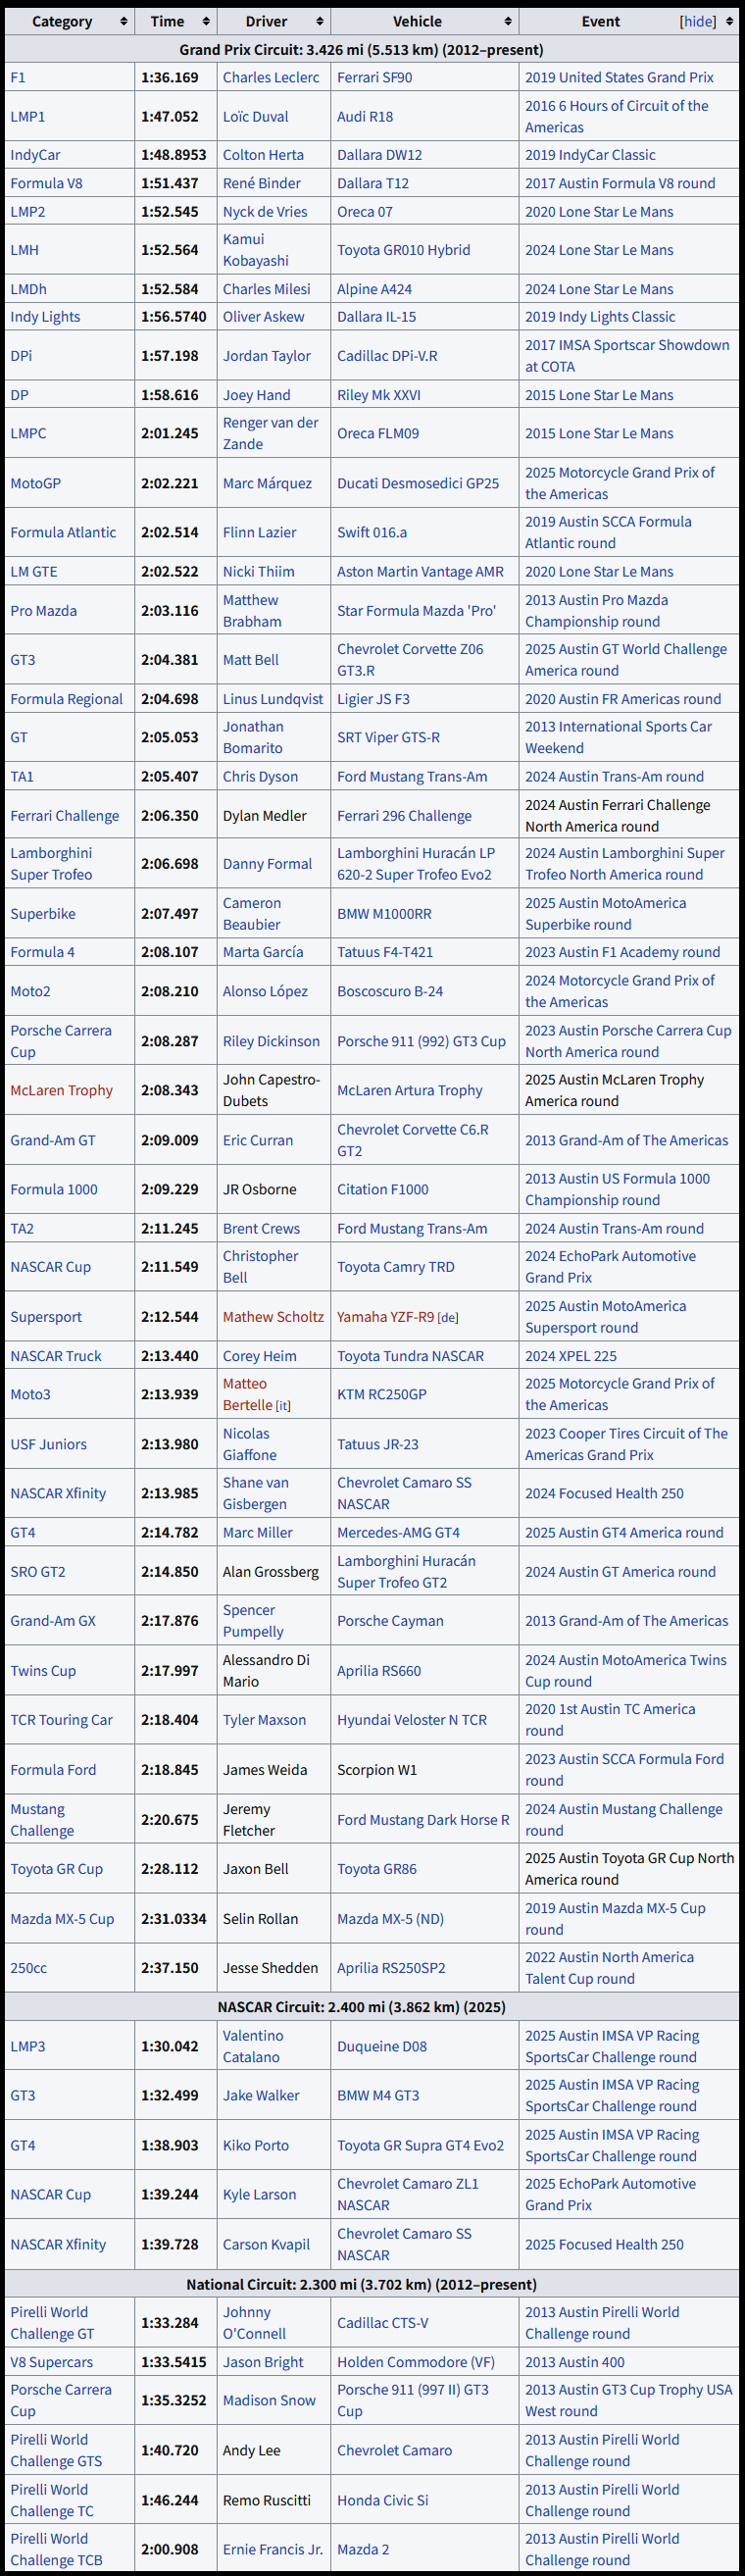
Task: Open Loïc Duval driver link
Action: pos(255,117)
